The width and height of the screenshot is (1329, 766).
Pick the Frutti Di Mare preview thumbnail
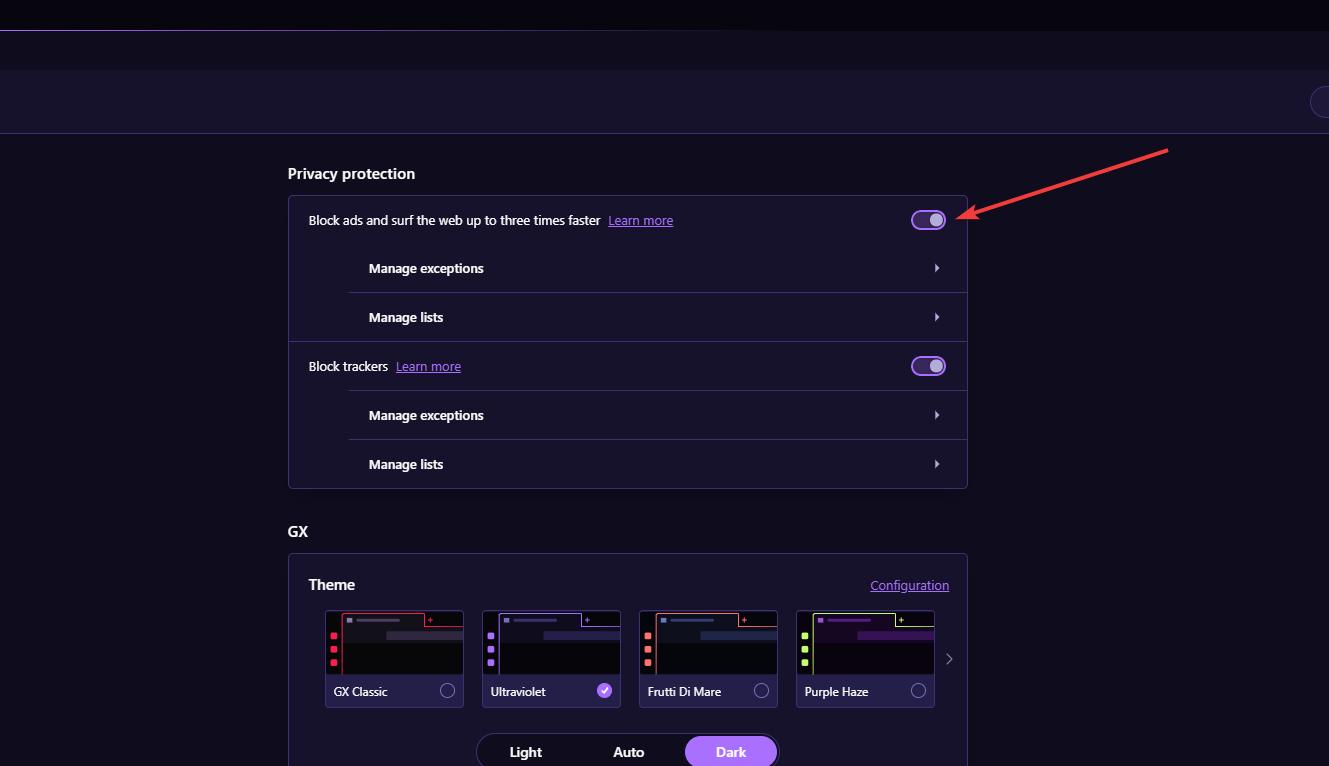[x=708, y=643]
